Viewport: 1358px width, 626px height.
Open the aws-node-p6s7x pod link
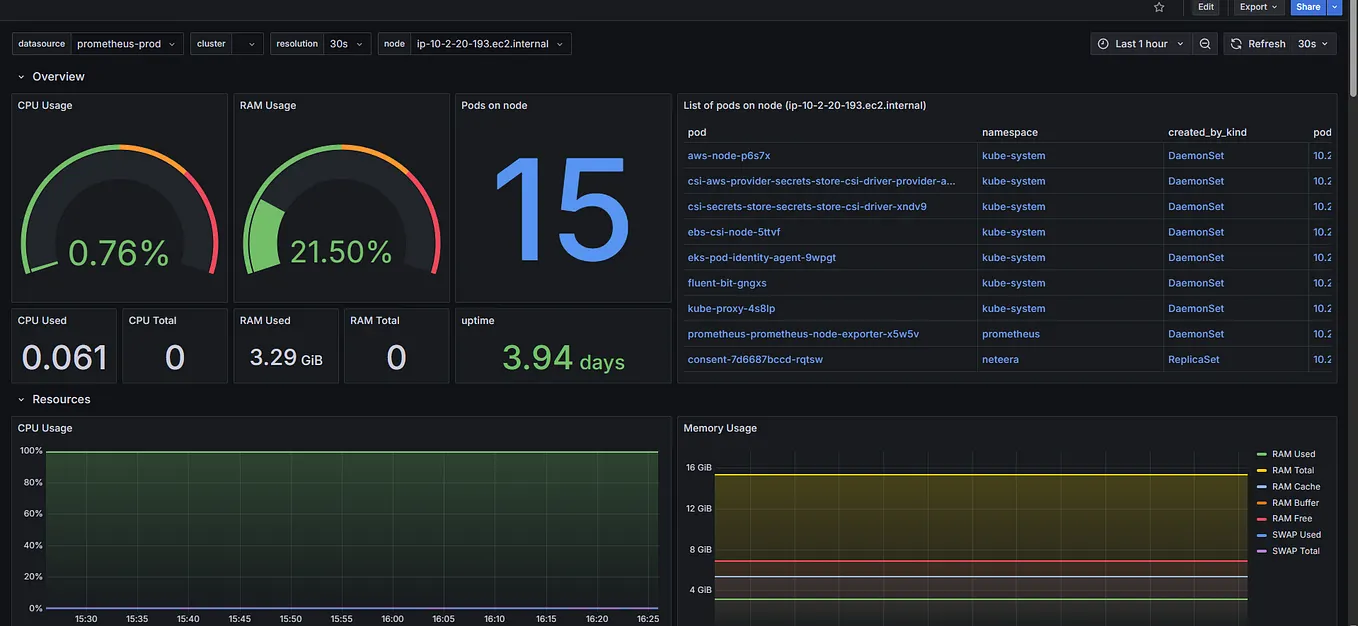(x=729, y=156)
